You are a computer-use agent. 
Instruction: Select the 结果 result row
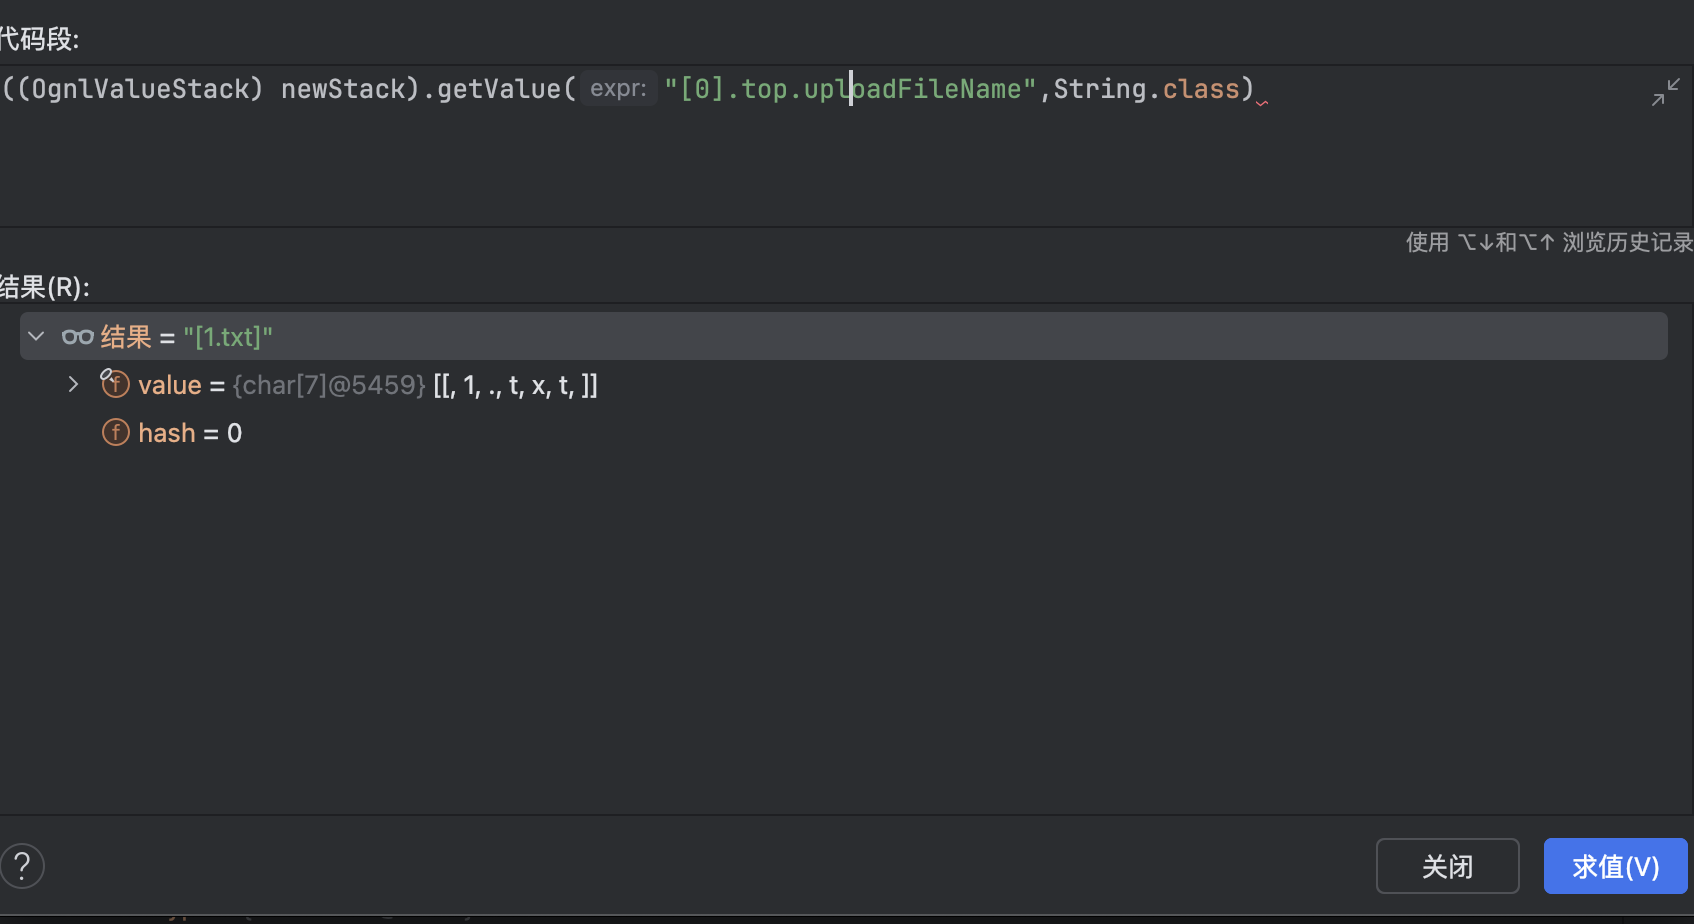pos(128,336)
